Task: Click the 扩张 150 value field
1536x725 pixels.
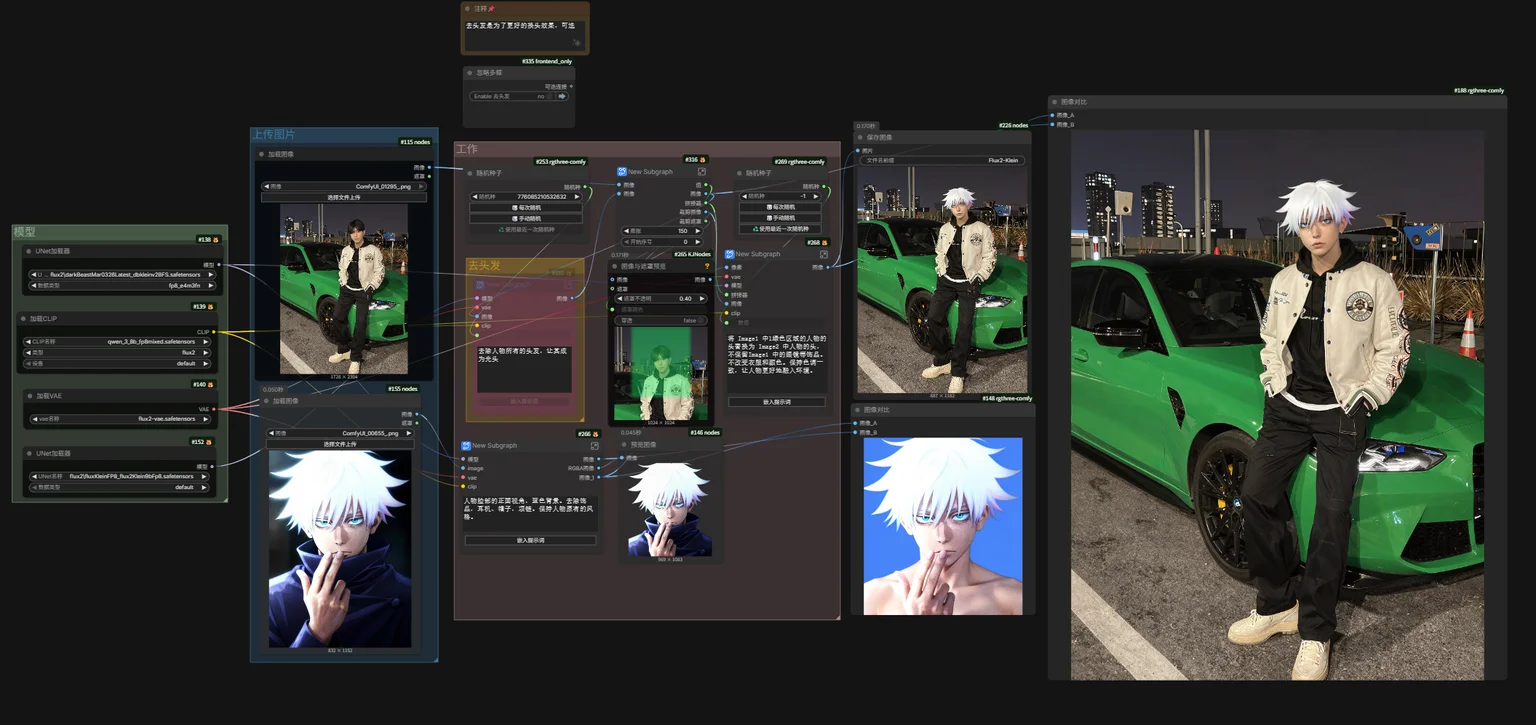Action: click(661, 231)
